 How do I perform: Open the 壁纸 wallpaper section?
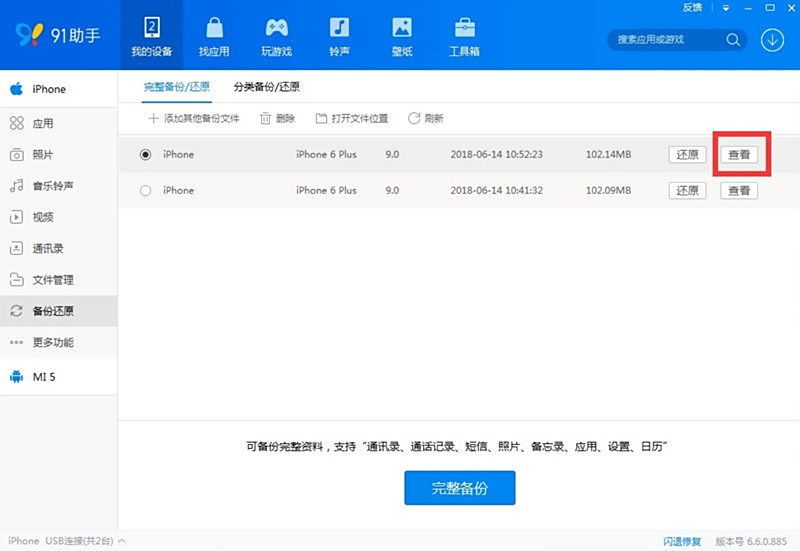pyautogui.click(x=401, y=36)
